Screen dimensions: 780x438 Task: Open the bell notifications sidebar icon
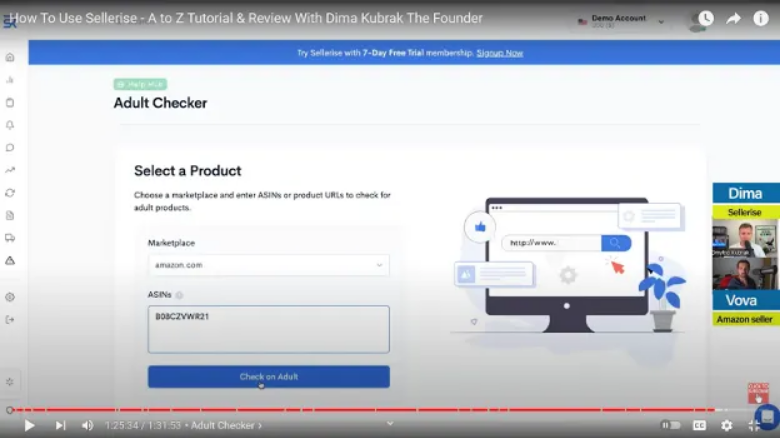tap(10, 125)
